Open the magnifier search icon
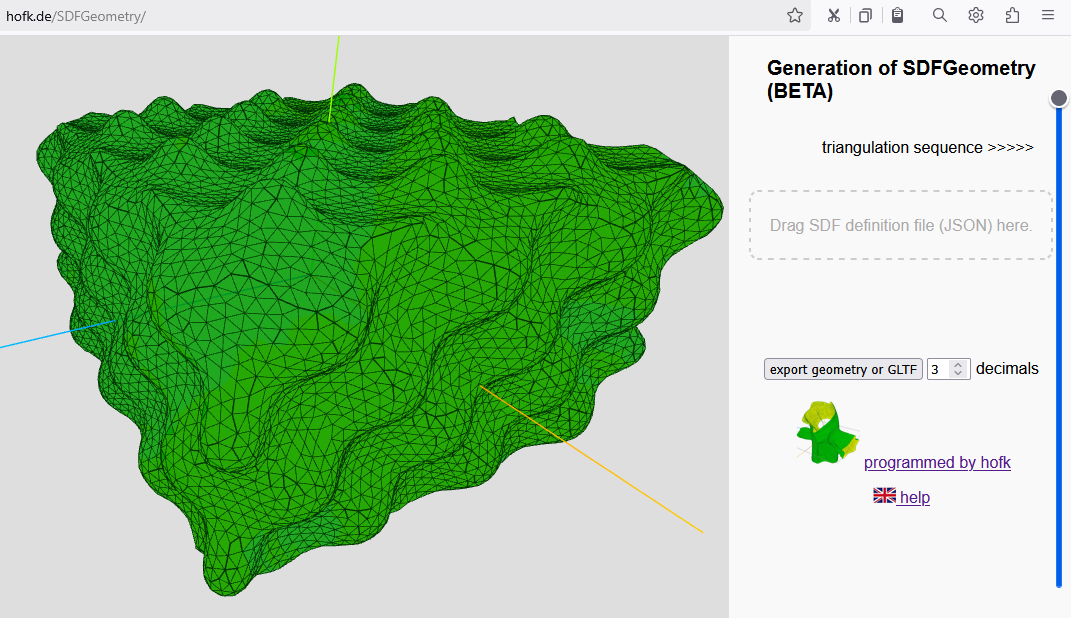 tap(940, 15)
